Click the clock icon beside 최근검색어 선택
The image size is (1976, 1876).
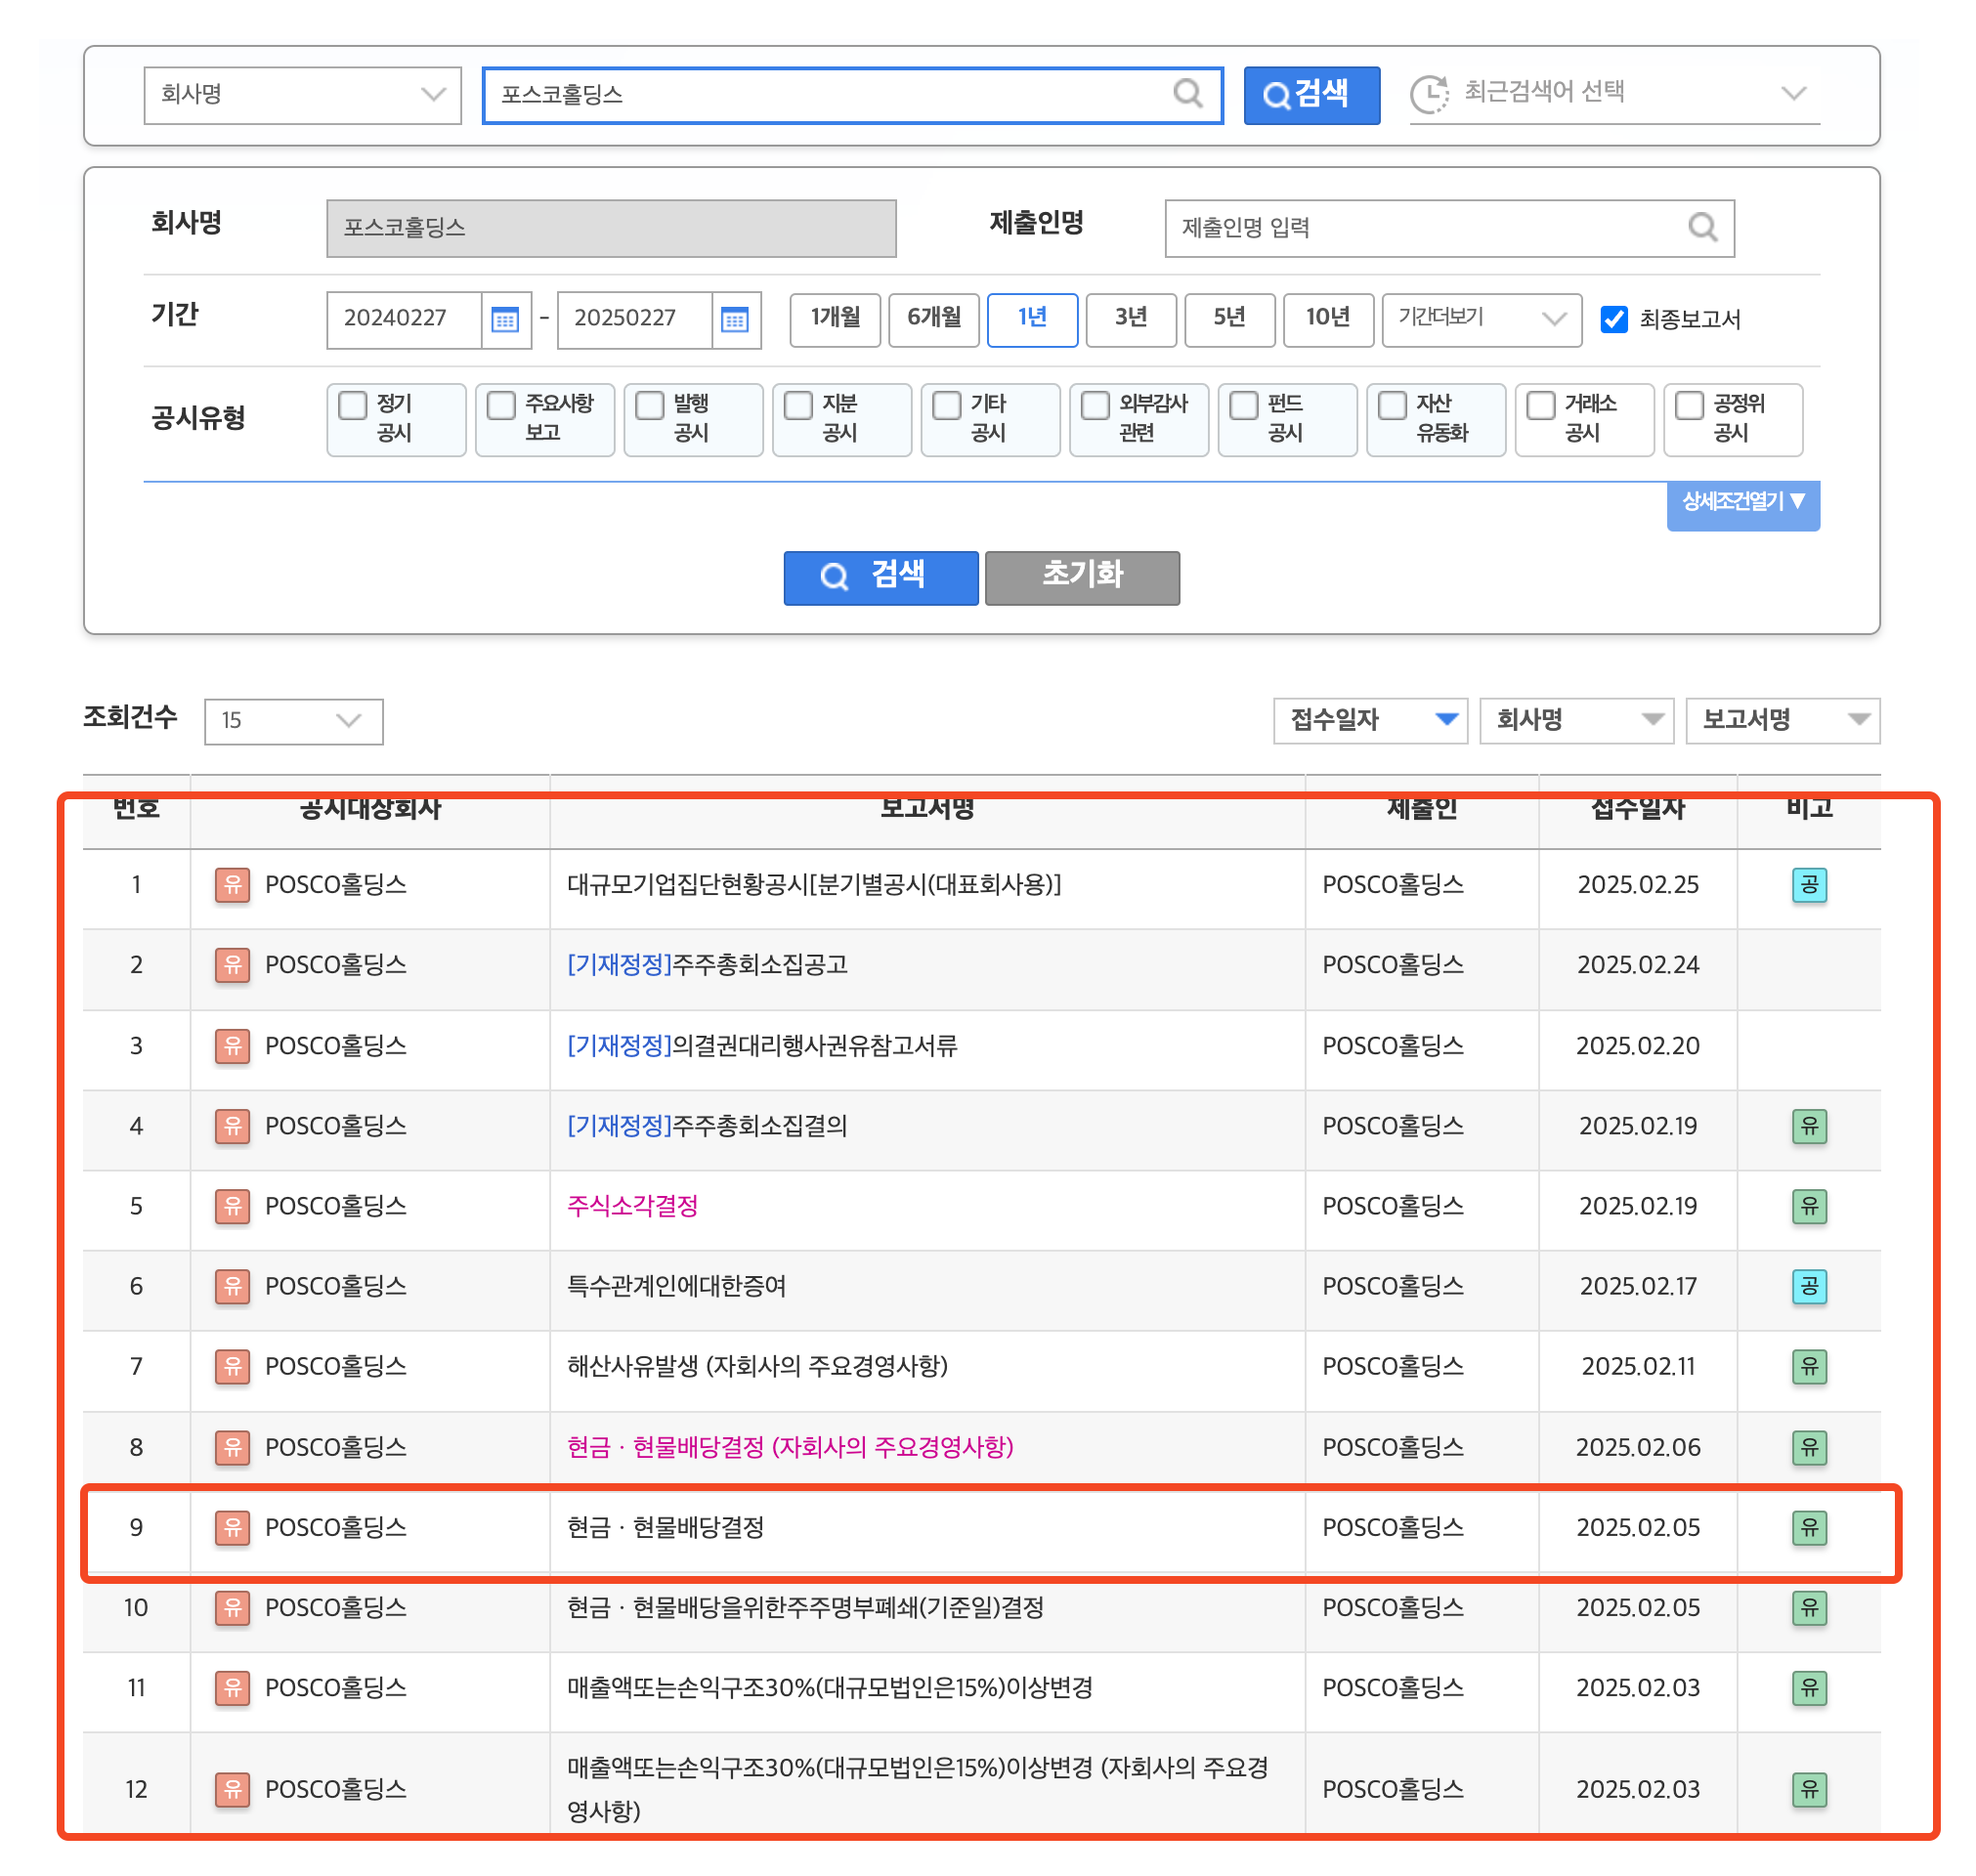(1430, 93)
